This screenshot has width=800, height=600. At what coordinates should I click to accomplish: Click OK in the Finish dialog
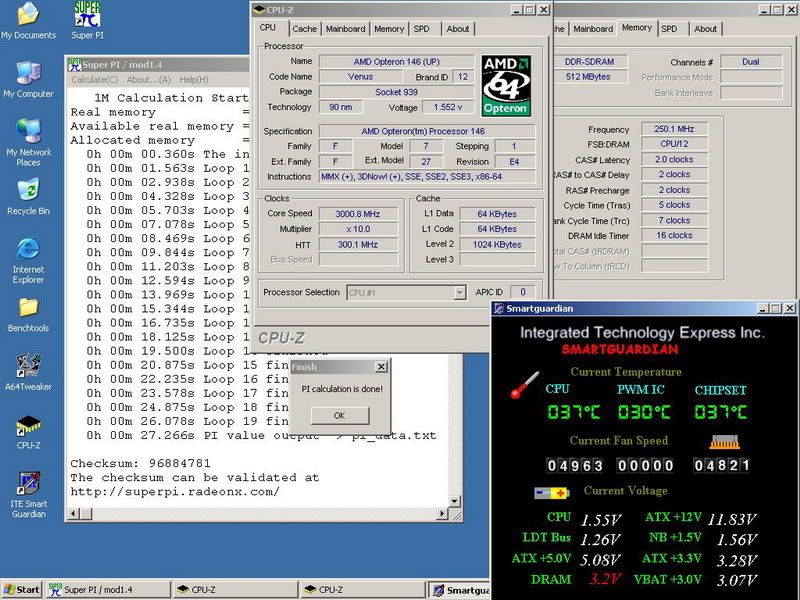point(339,415)
